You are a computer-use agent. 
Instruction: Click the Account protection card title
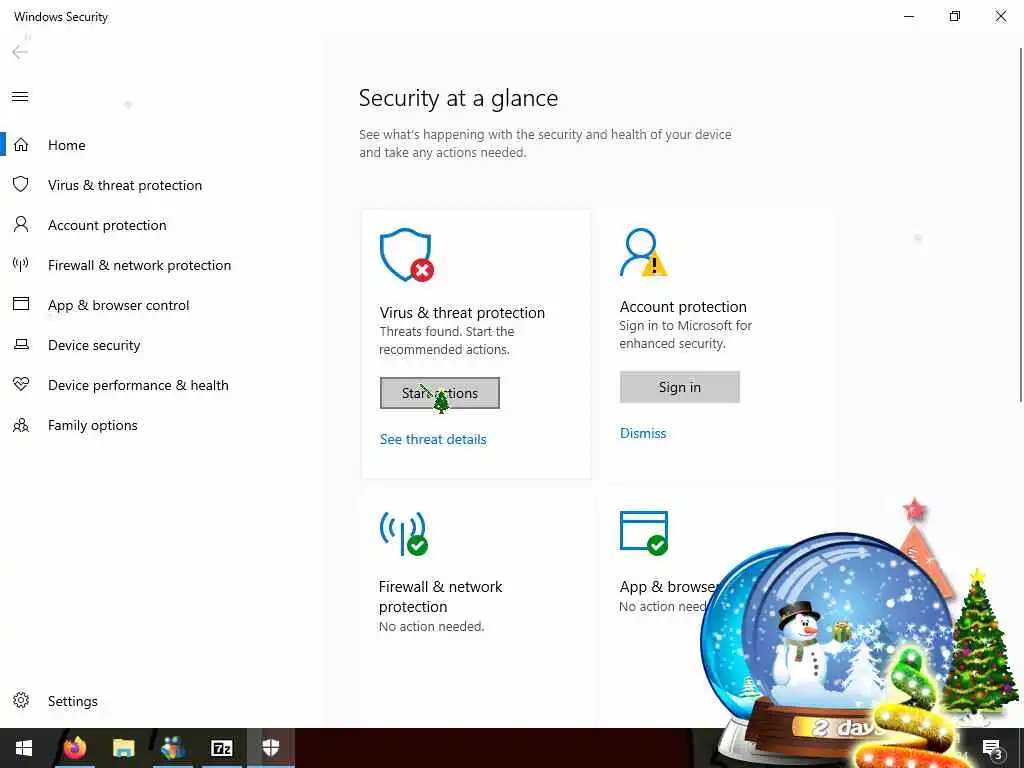tap(682, 306)
